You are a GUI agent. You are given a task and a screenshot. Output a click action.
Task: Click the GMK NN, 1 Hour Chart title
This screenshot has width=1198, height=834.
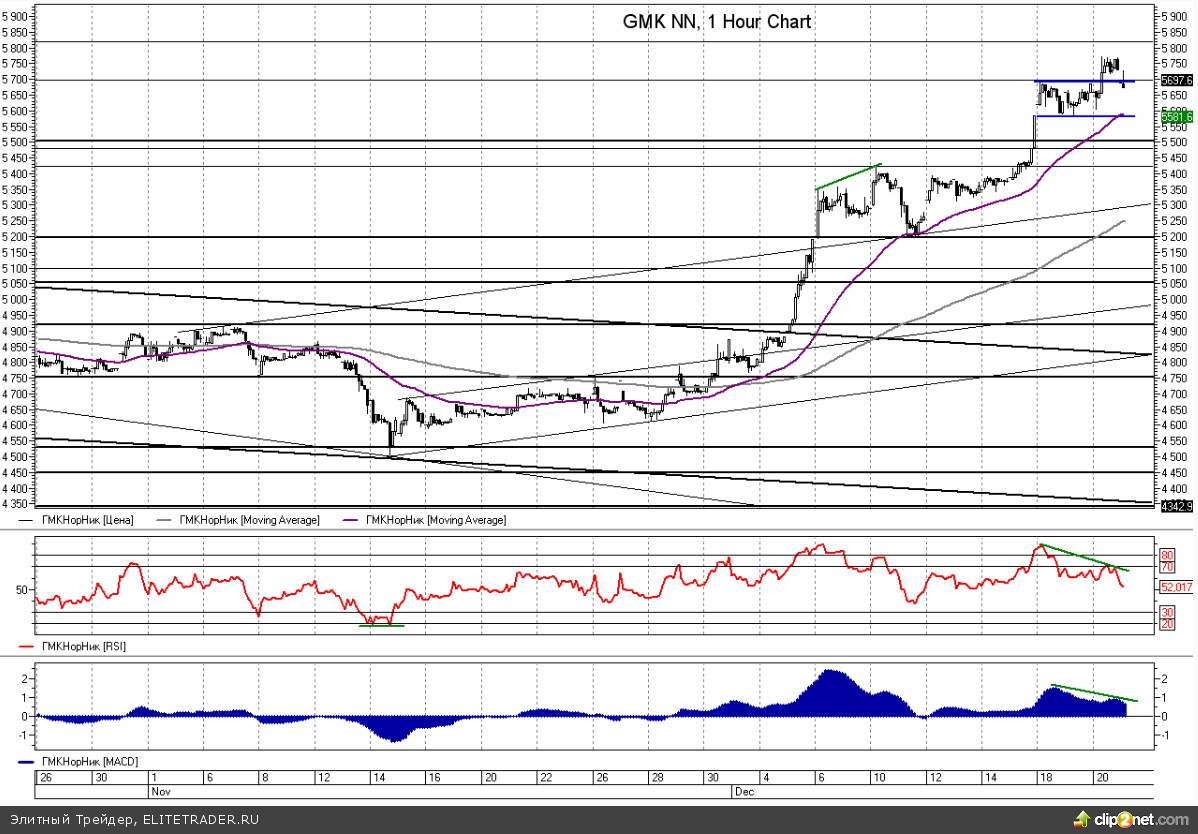(x=717, y=21)
